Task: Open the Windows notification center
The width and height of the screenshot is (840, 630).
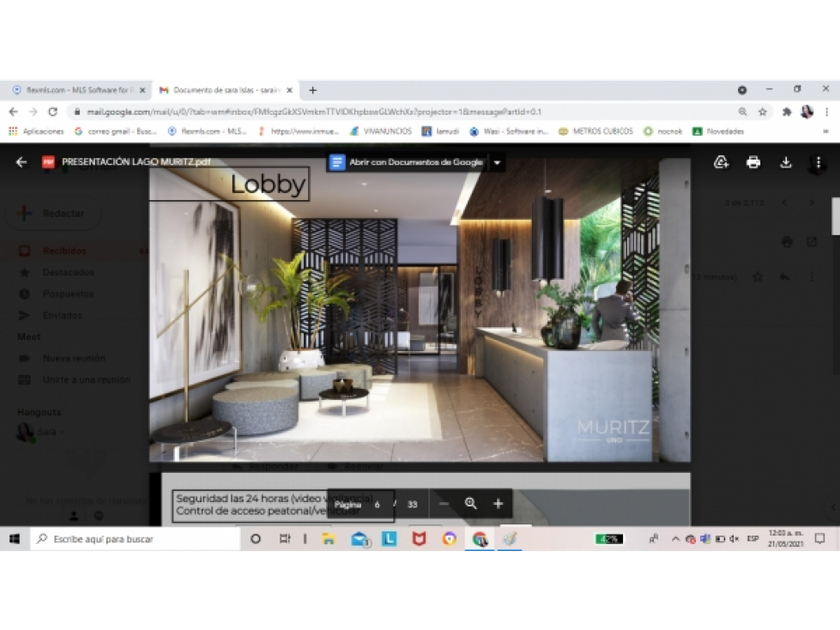Action: point(820,539)
